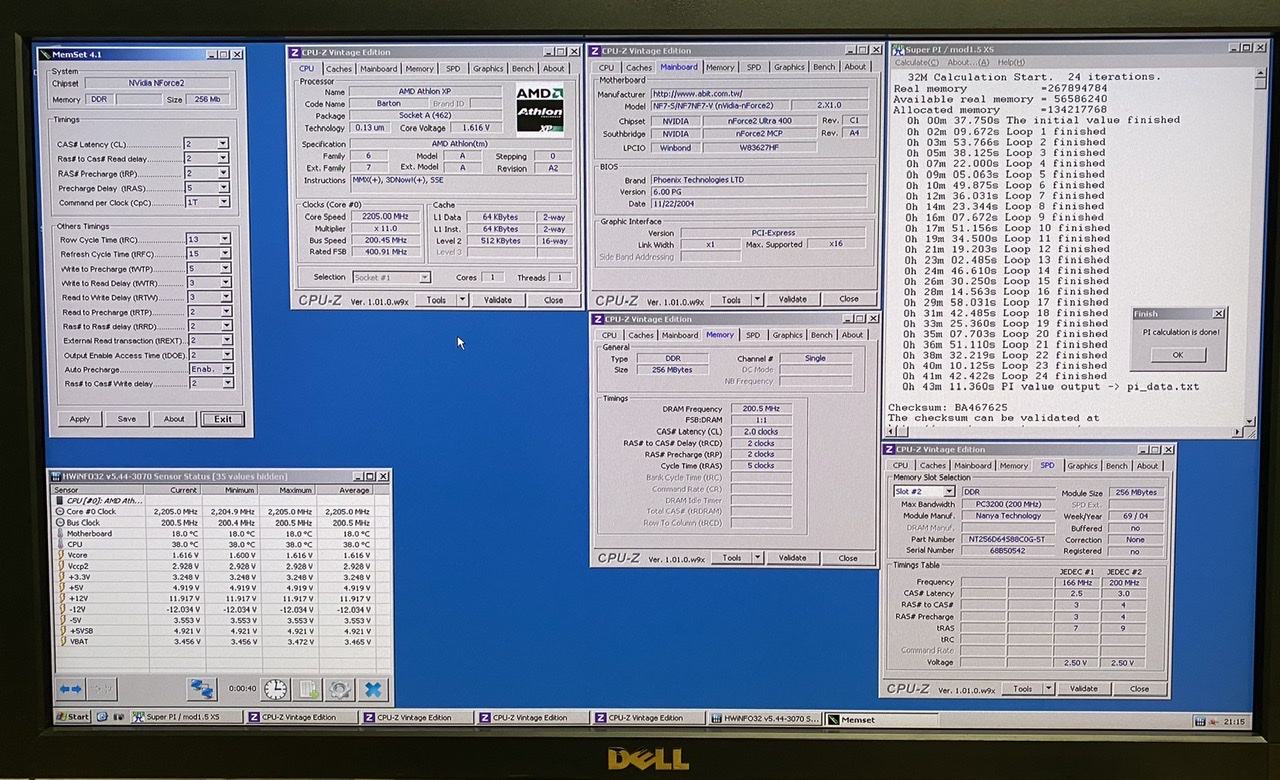Open Slot #2 dropdown in CPU-Z SPD window
Image resolution: width=1280 pixels, height=780 pixels.
tap(948, 492)
